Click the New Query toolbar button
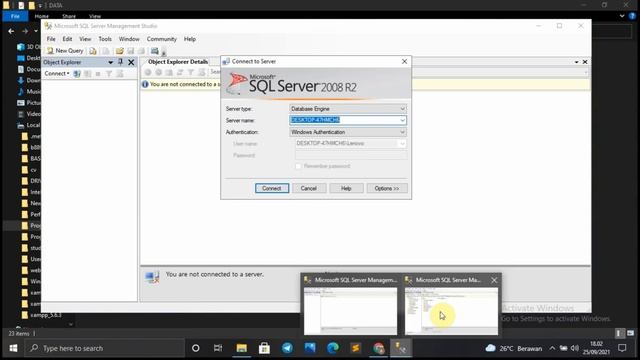This screenshot has height=360, width=640. click(65, 51)
